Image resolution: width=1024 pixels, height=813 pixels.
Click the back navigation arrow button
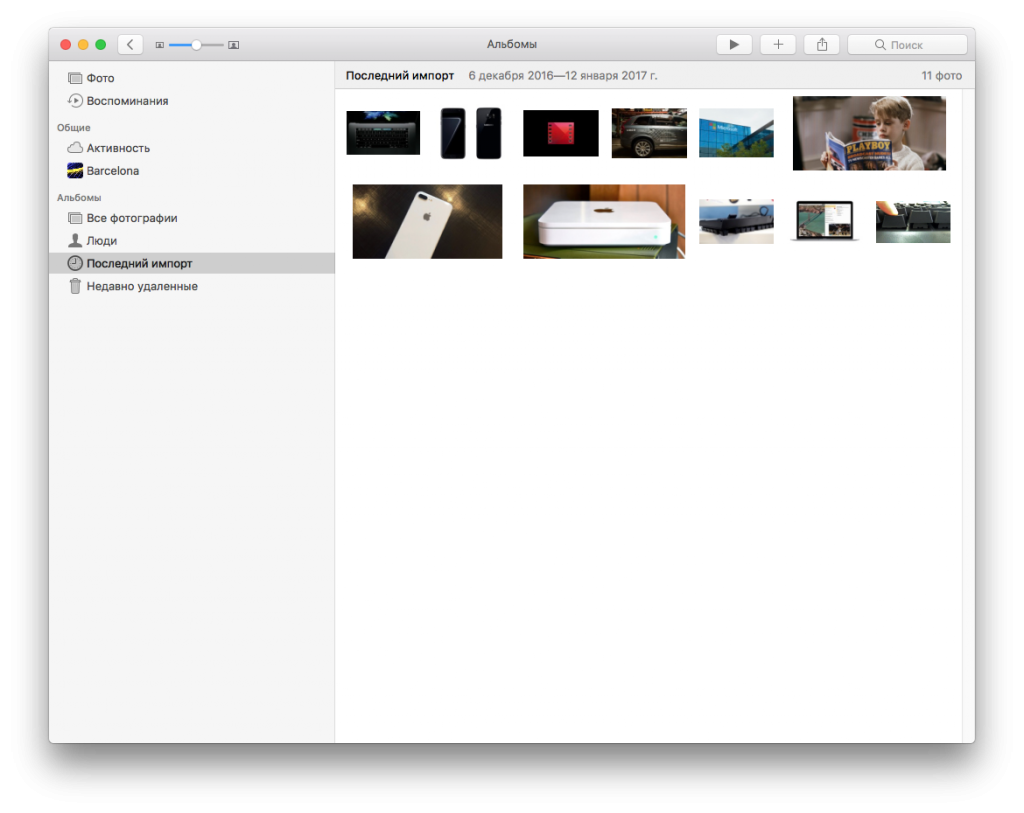point(130,44)
